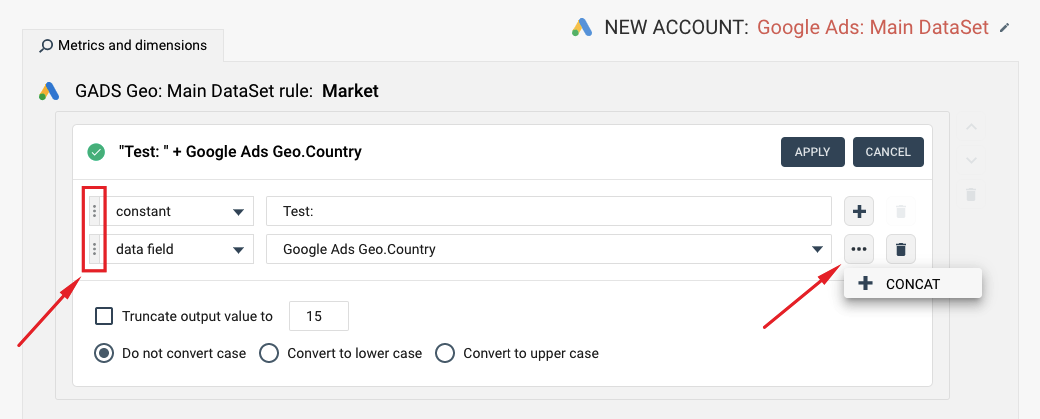Click the Market rule name

click(x=350, y=91)
